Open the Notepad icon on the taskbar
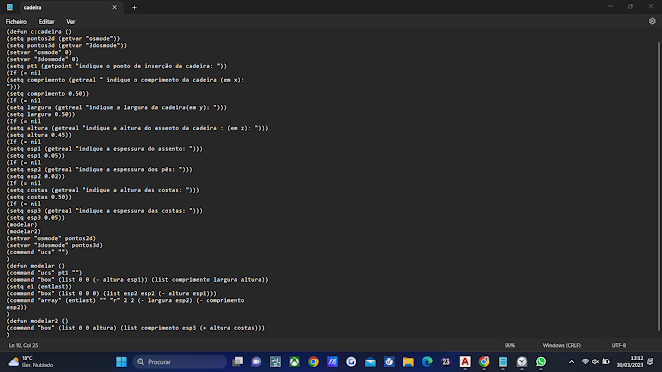The height and width of the screenshot is (372, 662). click(503, 362)
